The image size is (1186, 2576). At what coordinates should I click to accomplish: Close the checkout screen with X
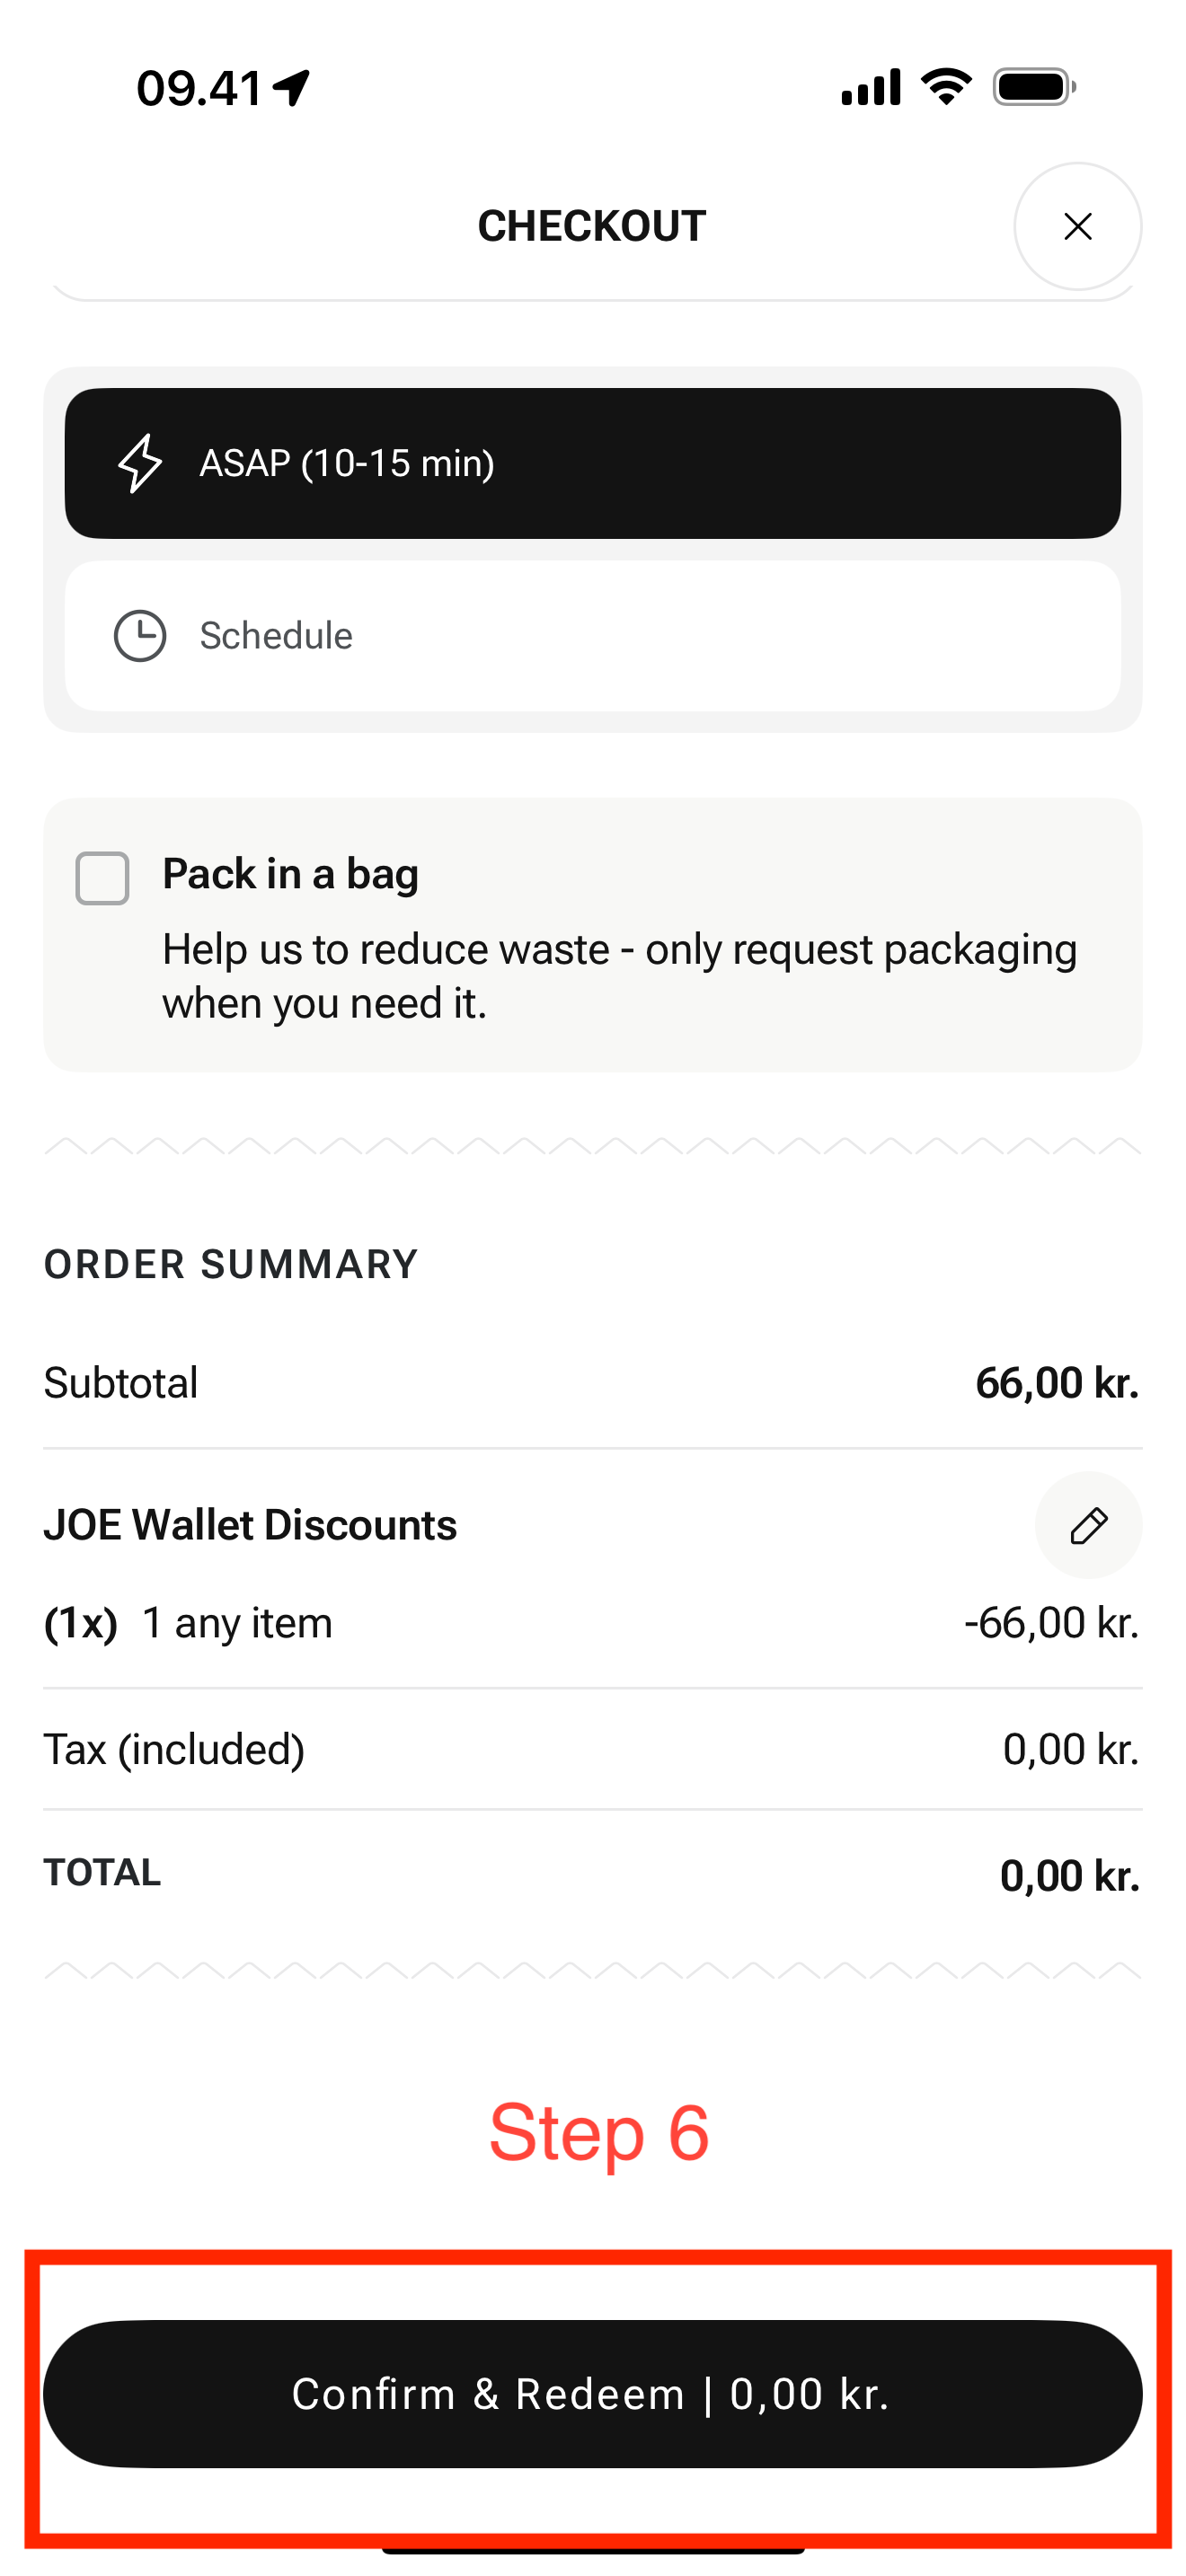click(x=1077, y=226)
